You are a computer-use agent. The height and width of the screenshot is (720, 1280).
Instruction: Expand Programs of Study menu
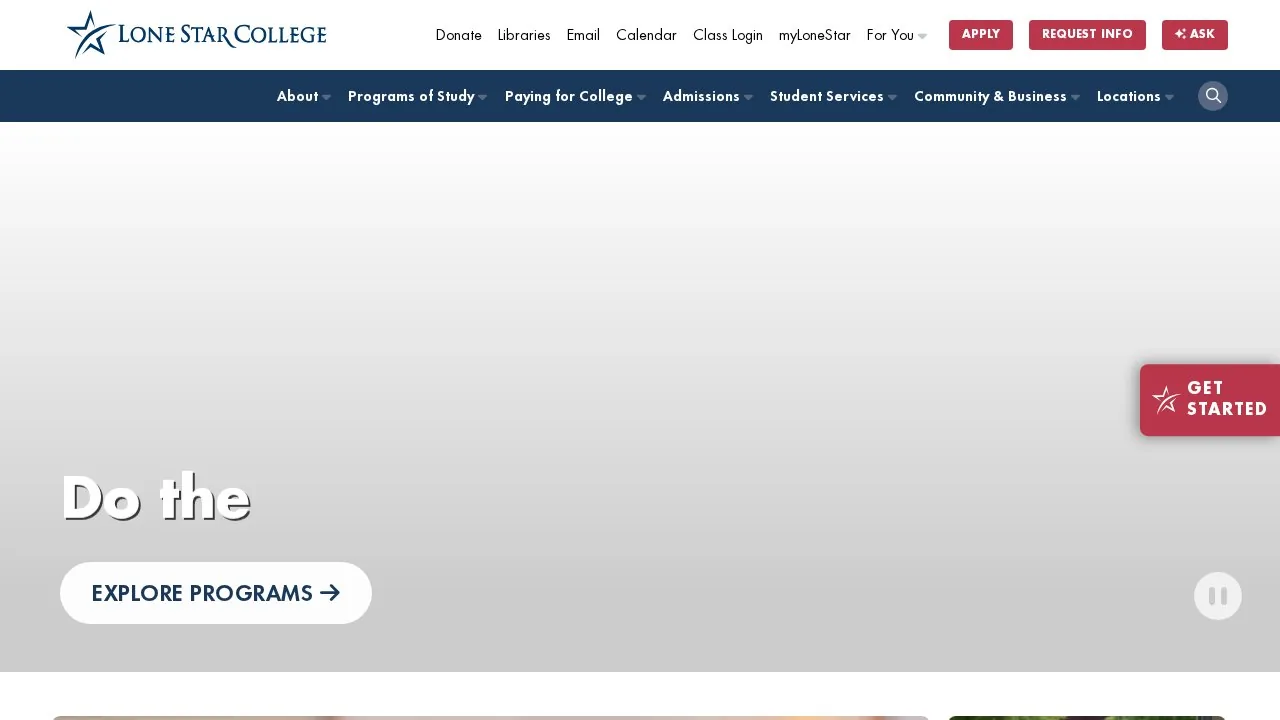point(418,96)
